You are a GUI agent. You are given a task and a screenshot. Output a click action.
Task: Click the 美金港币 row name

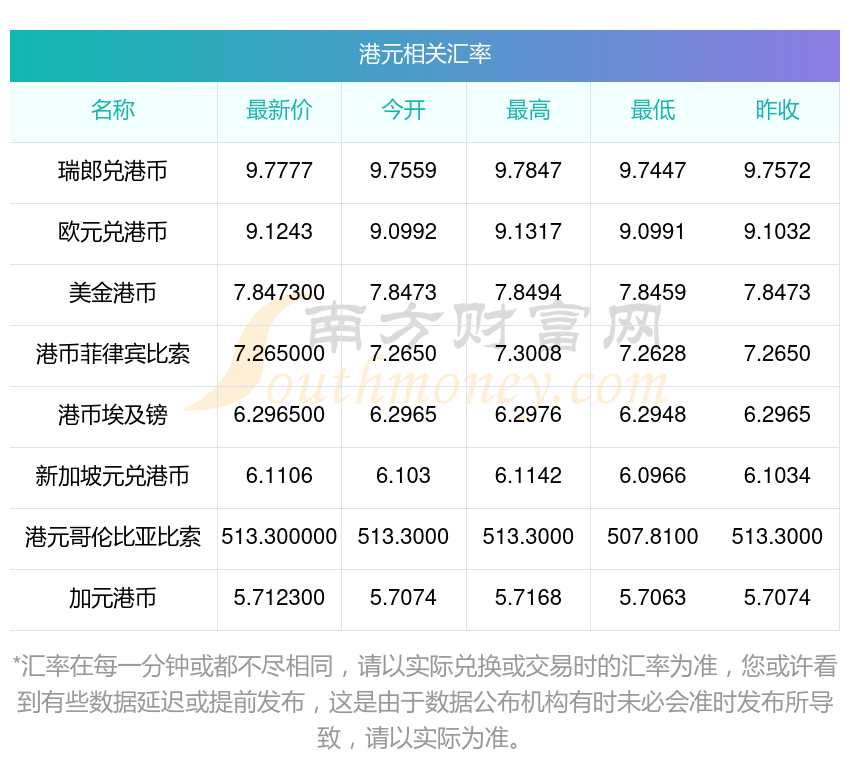pos(113,293)
